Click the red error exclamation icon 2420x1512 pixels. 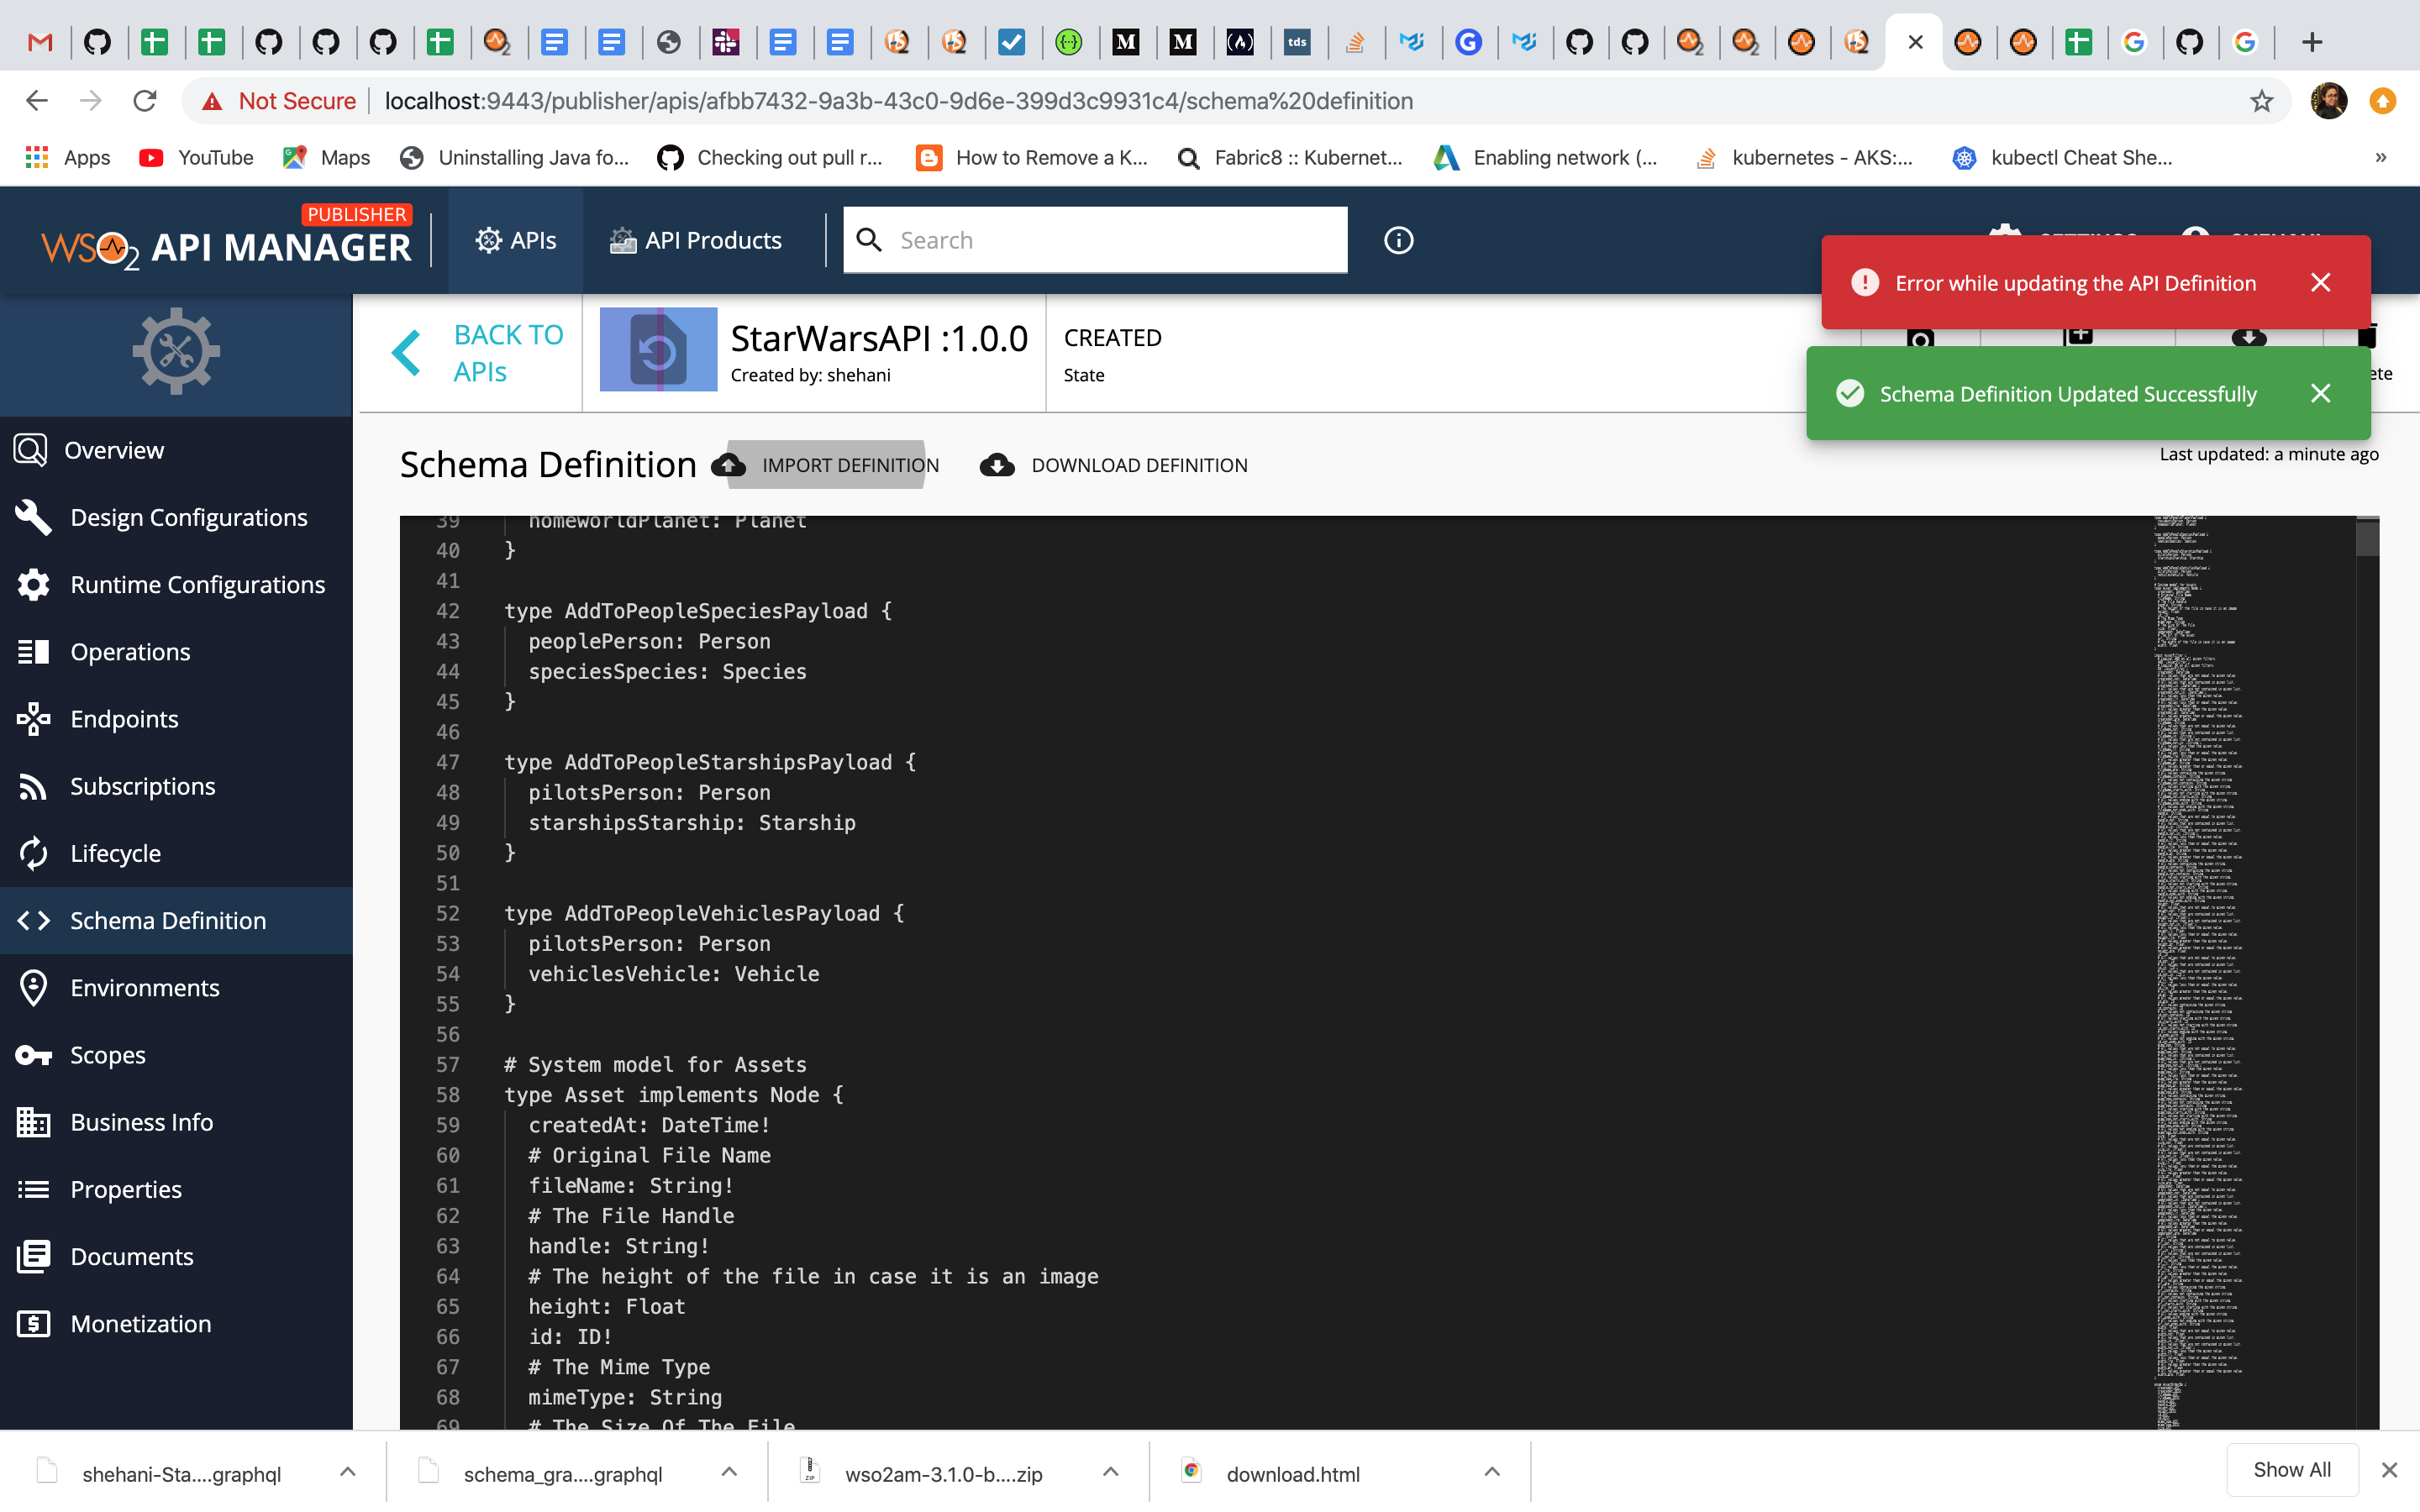1864,283
